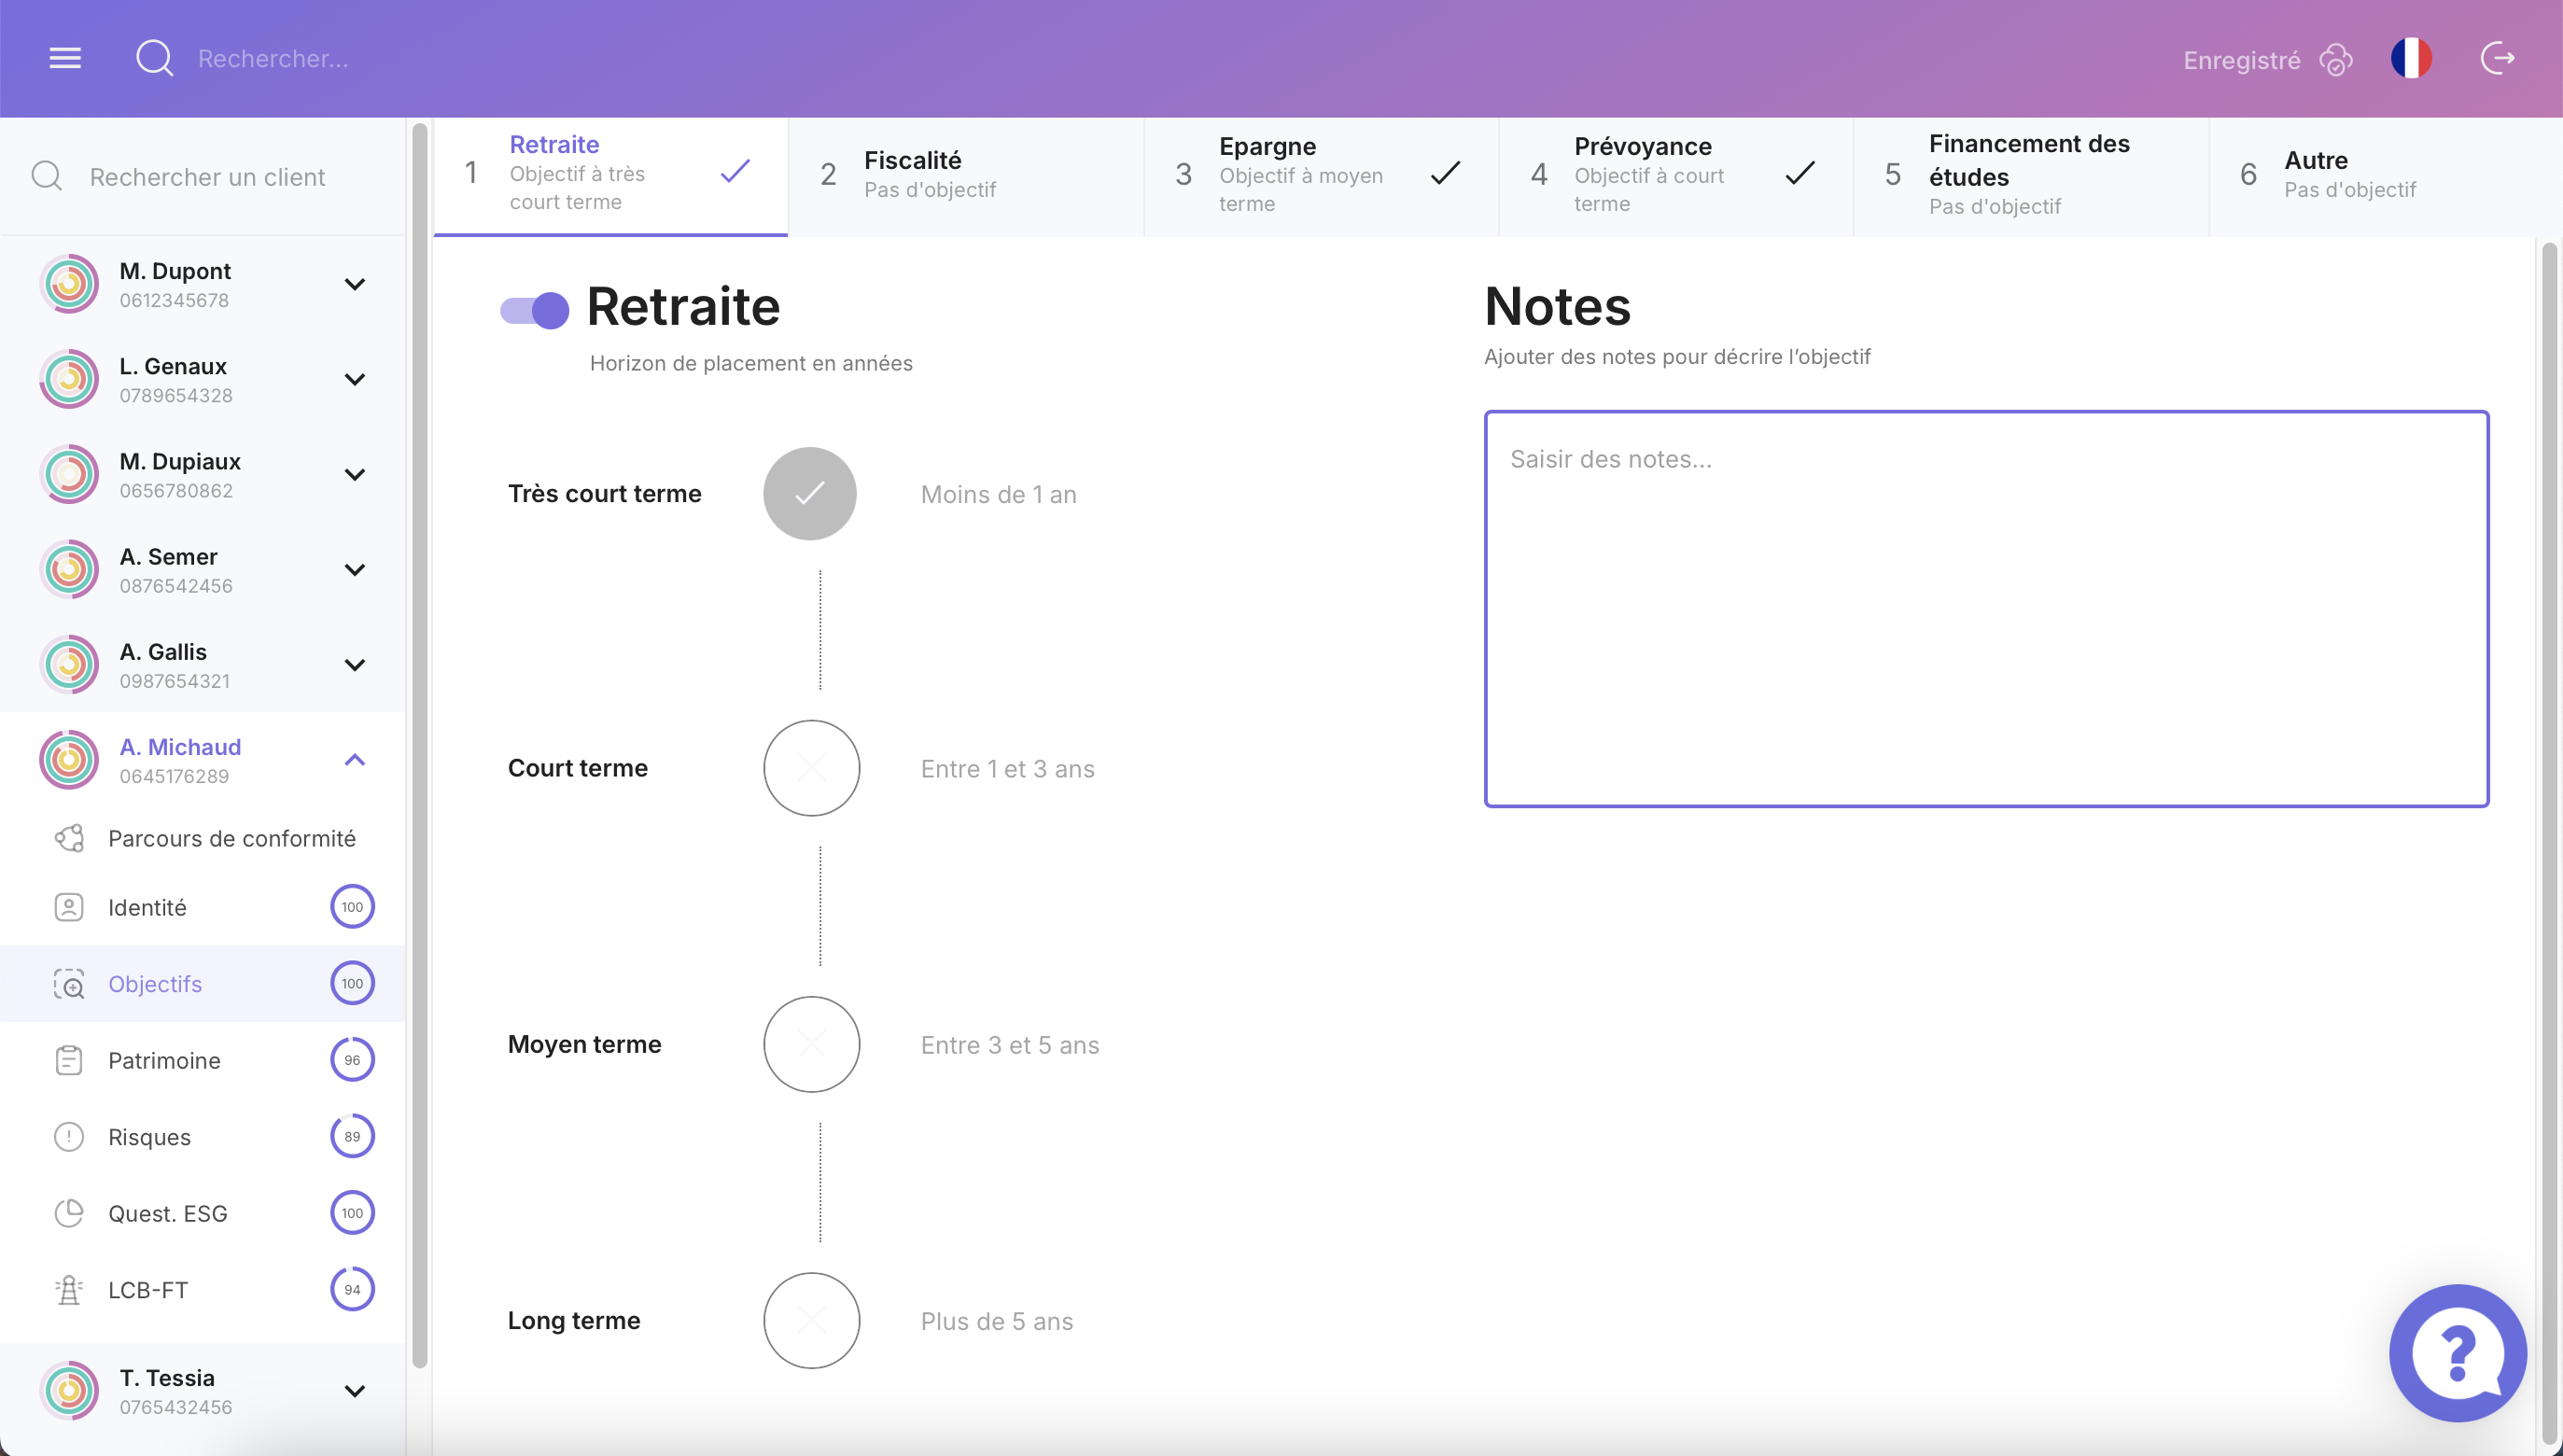Image resolution: width=2563 pixels, height=1456 pixels.
Task: Expand the T. Tessia client entry
Action: click(x=354, y=1391)
